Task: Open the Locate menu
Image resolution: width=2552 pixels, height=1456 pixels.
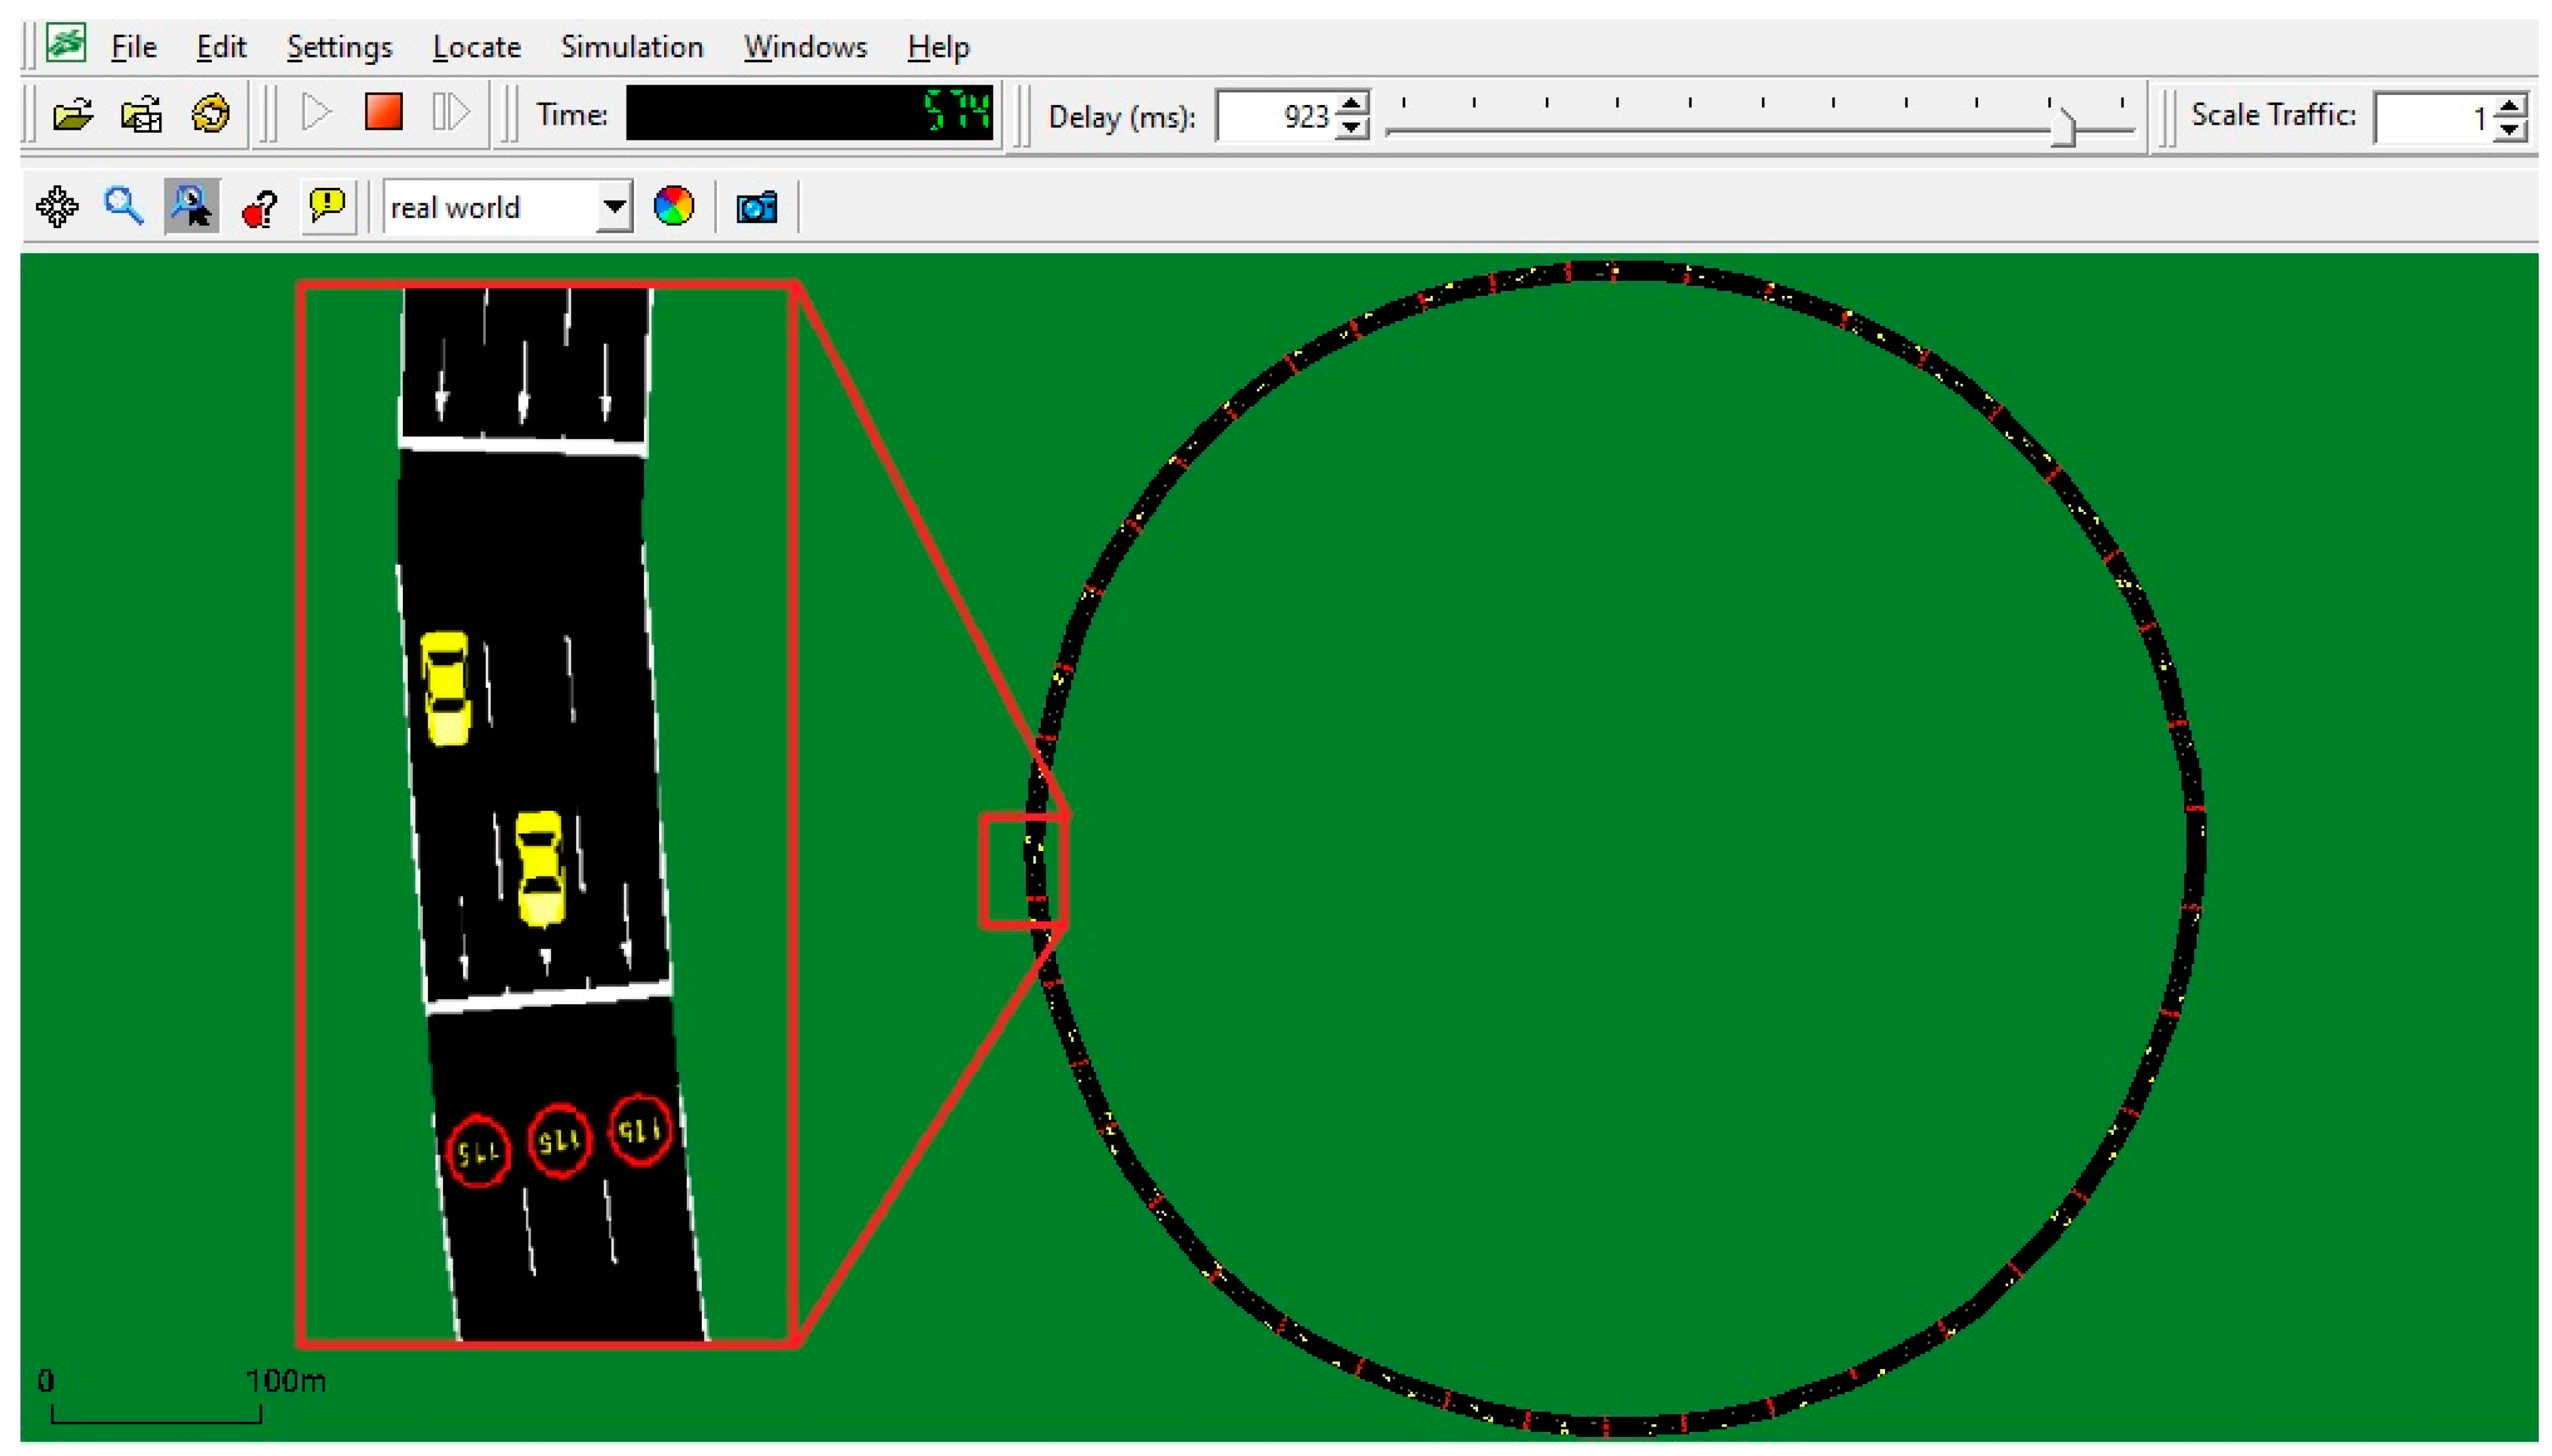Action: (x=476, y=47)
